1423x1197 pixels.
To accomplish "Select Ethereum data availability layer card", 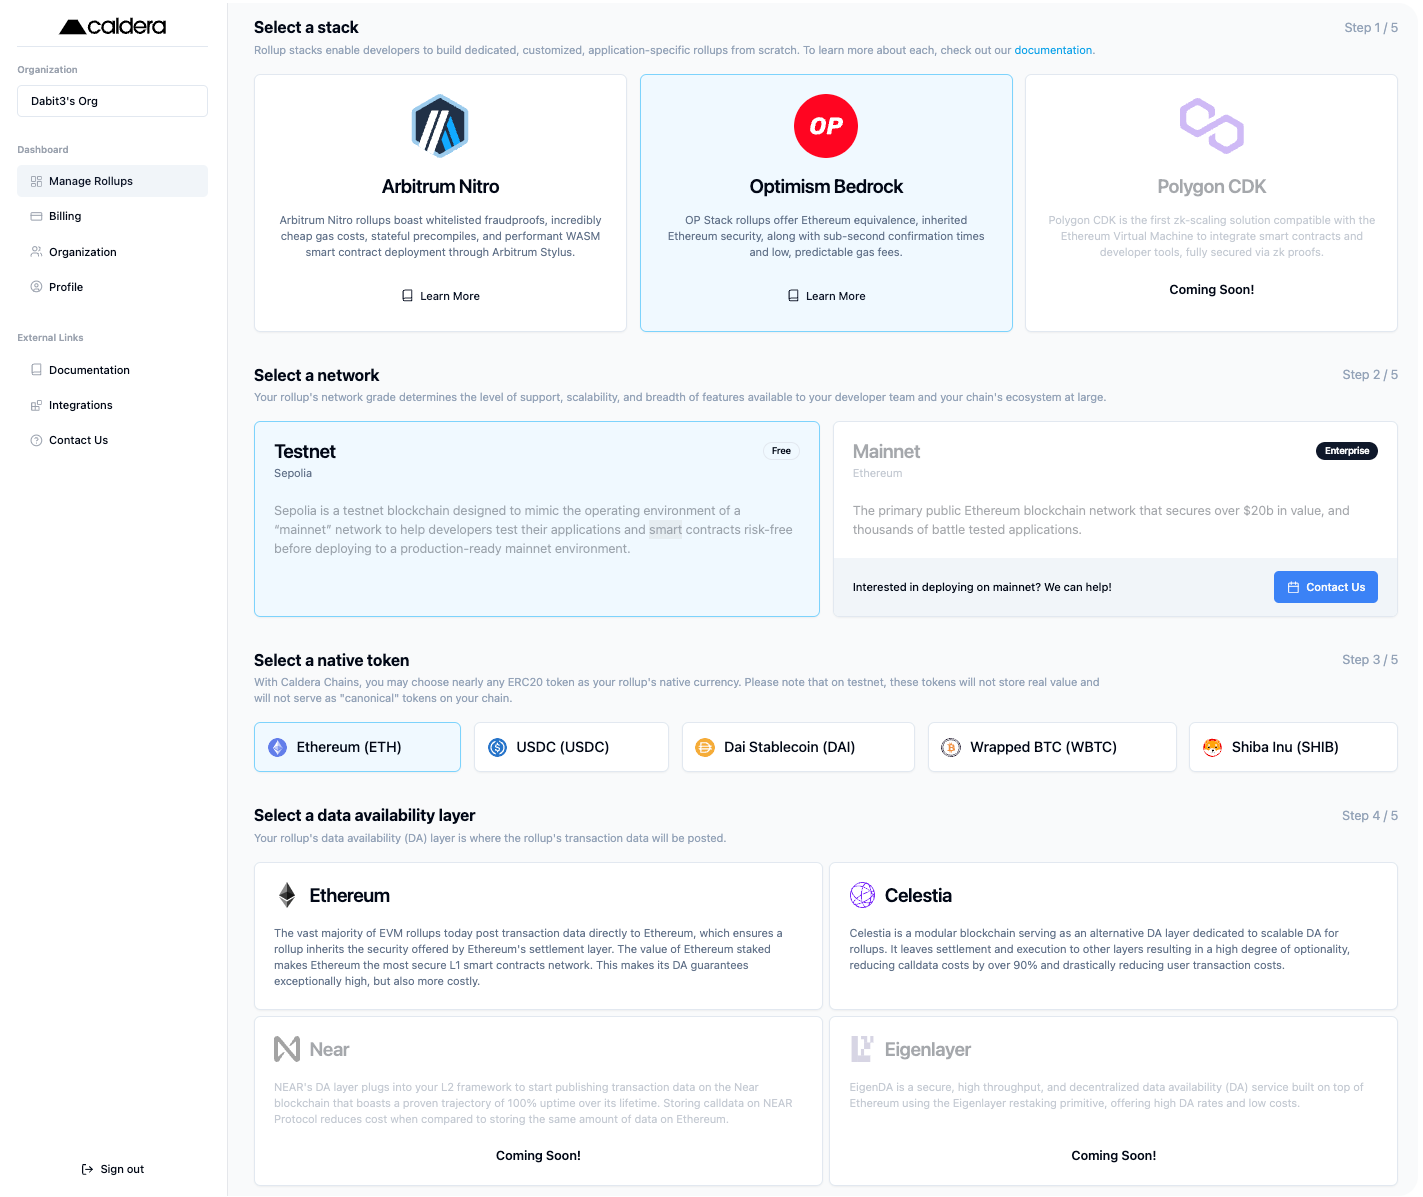I will point(538,936).
